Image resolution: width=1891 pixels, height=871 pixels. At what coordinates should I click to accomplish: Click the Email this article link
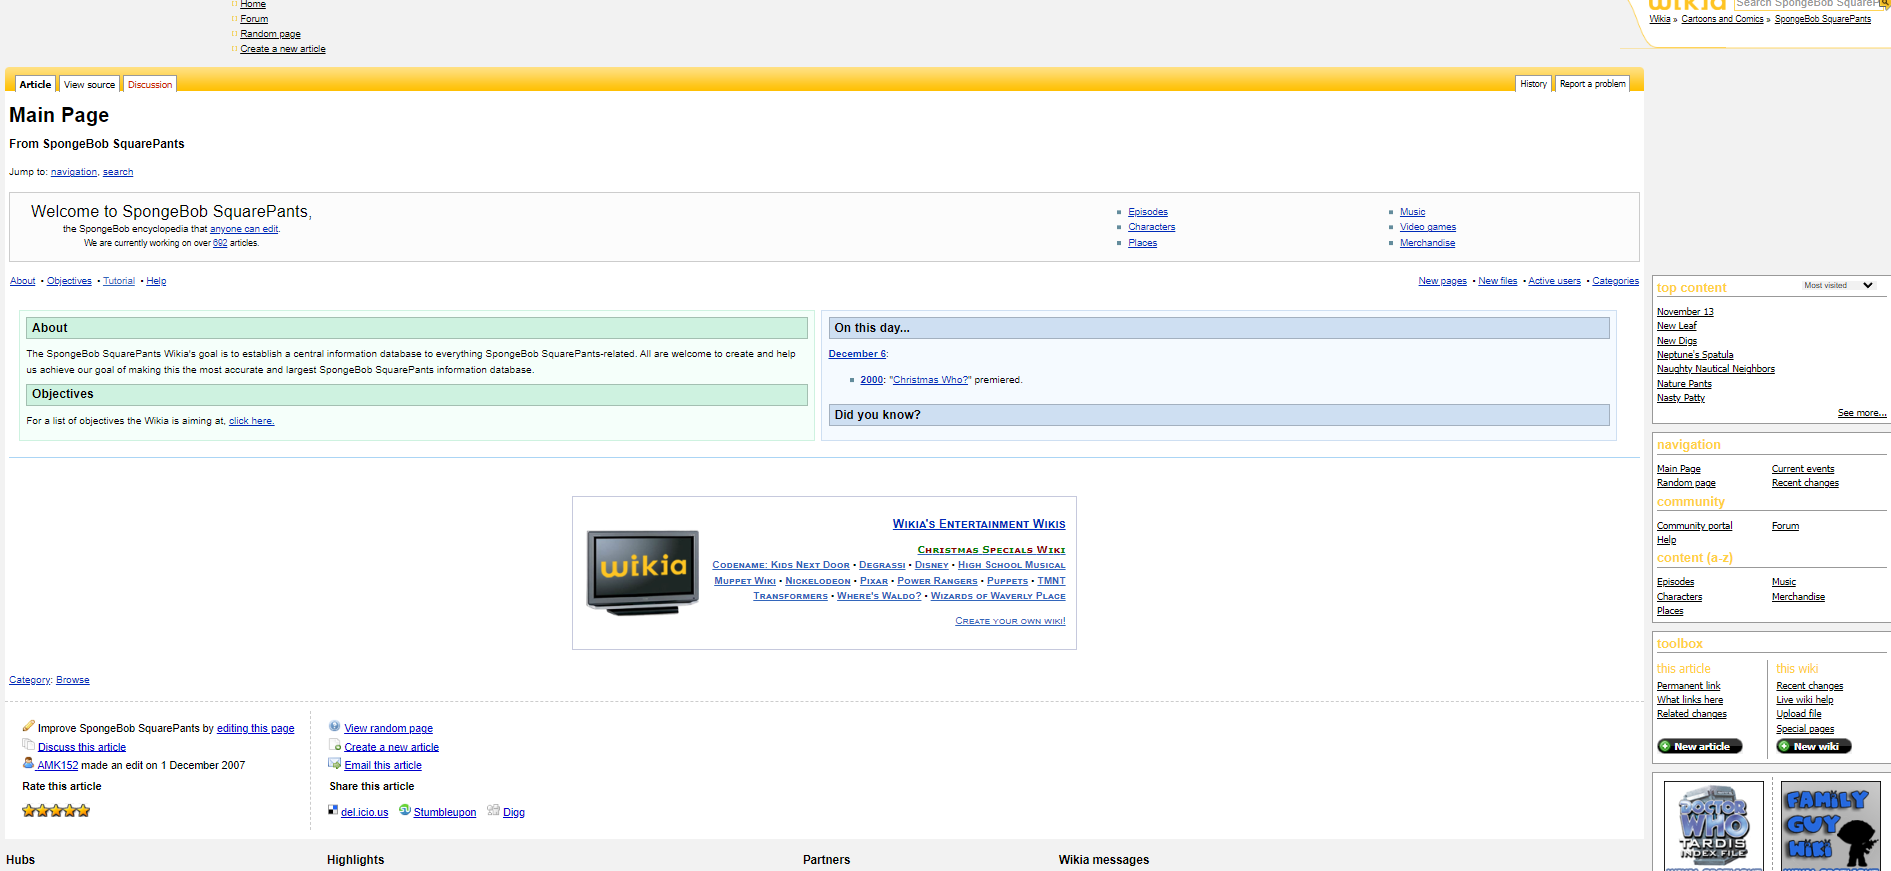(383, 766)
